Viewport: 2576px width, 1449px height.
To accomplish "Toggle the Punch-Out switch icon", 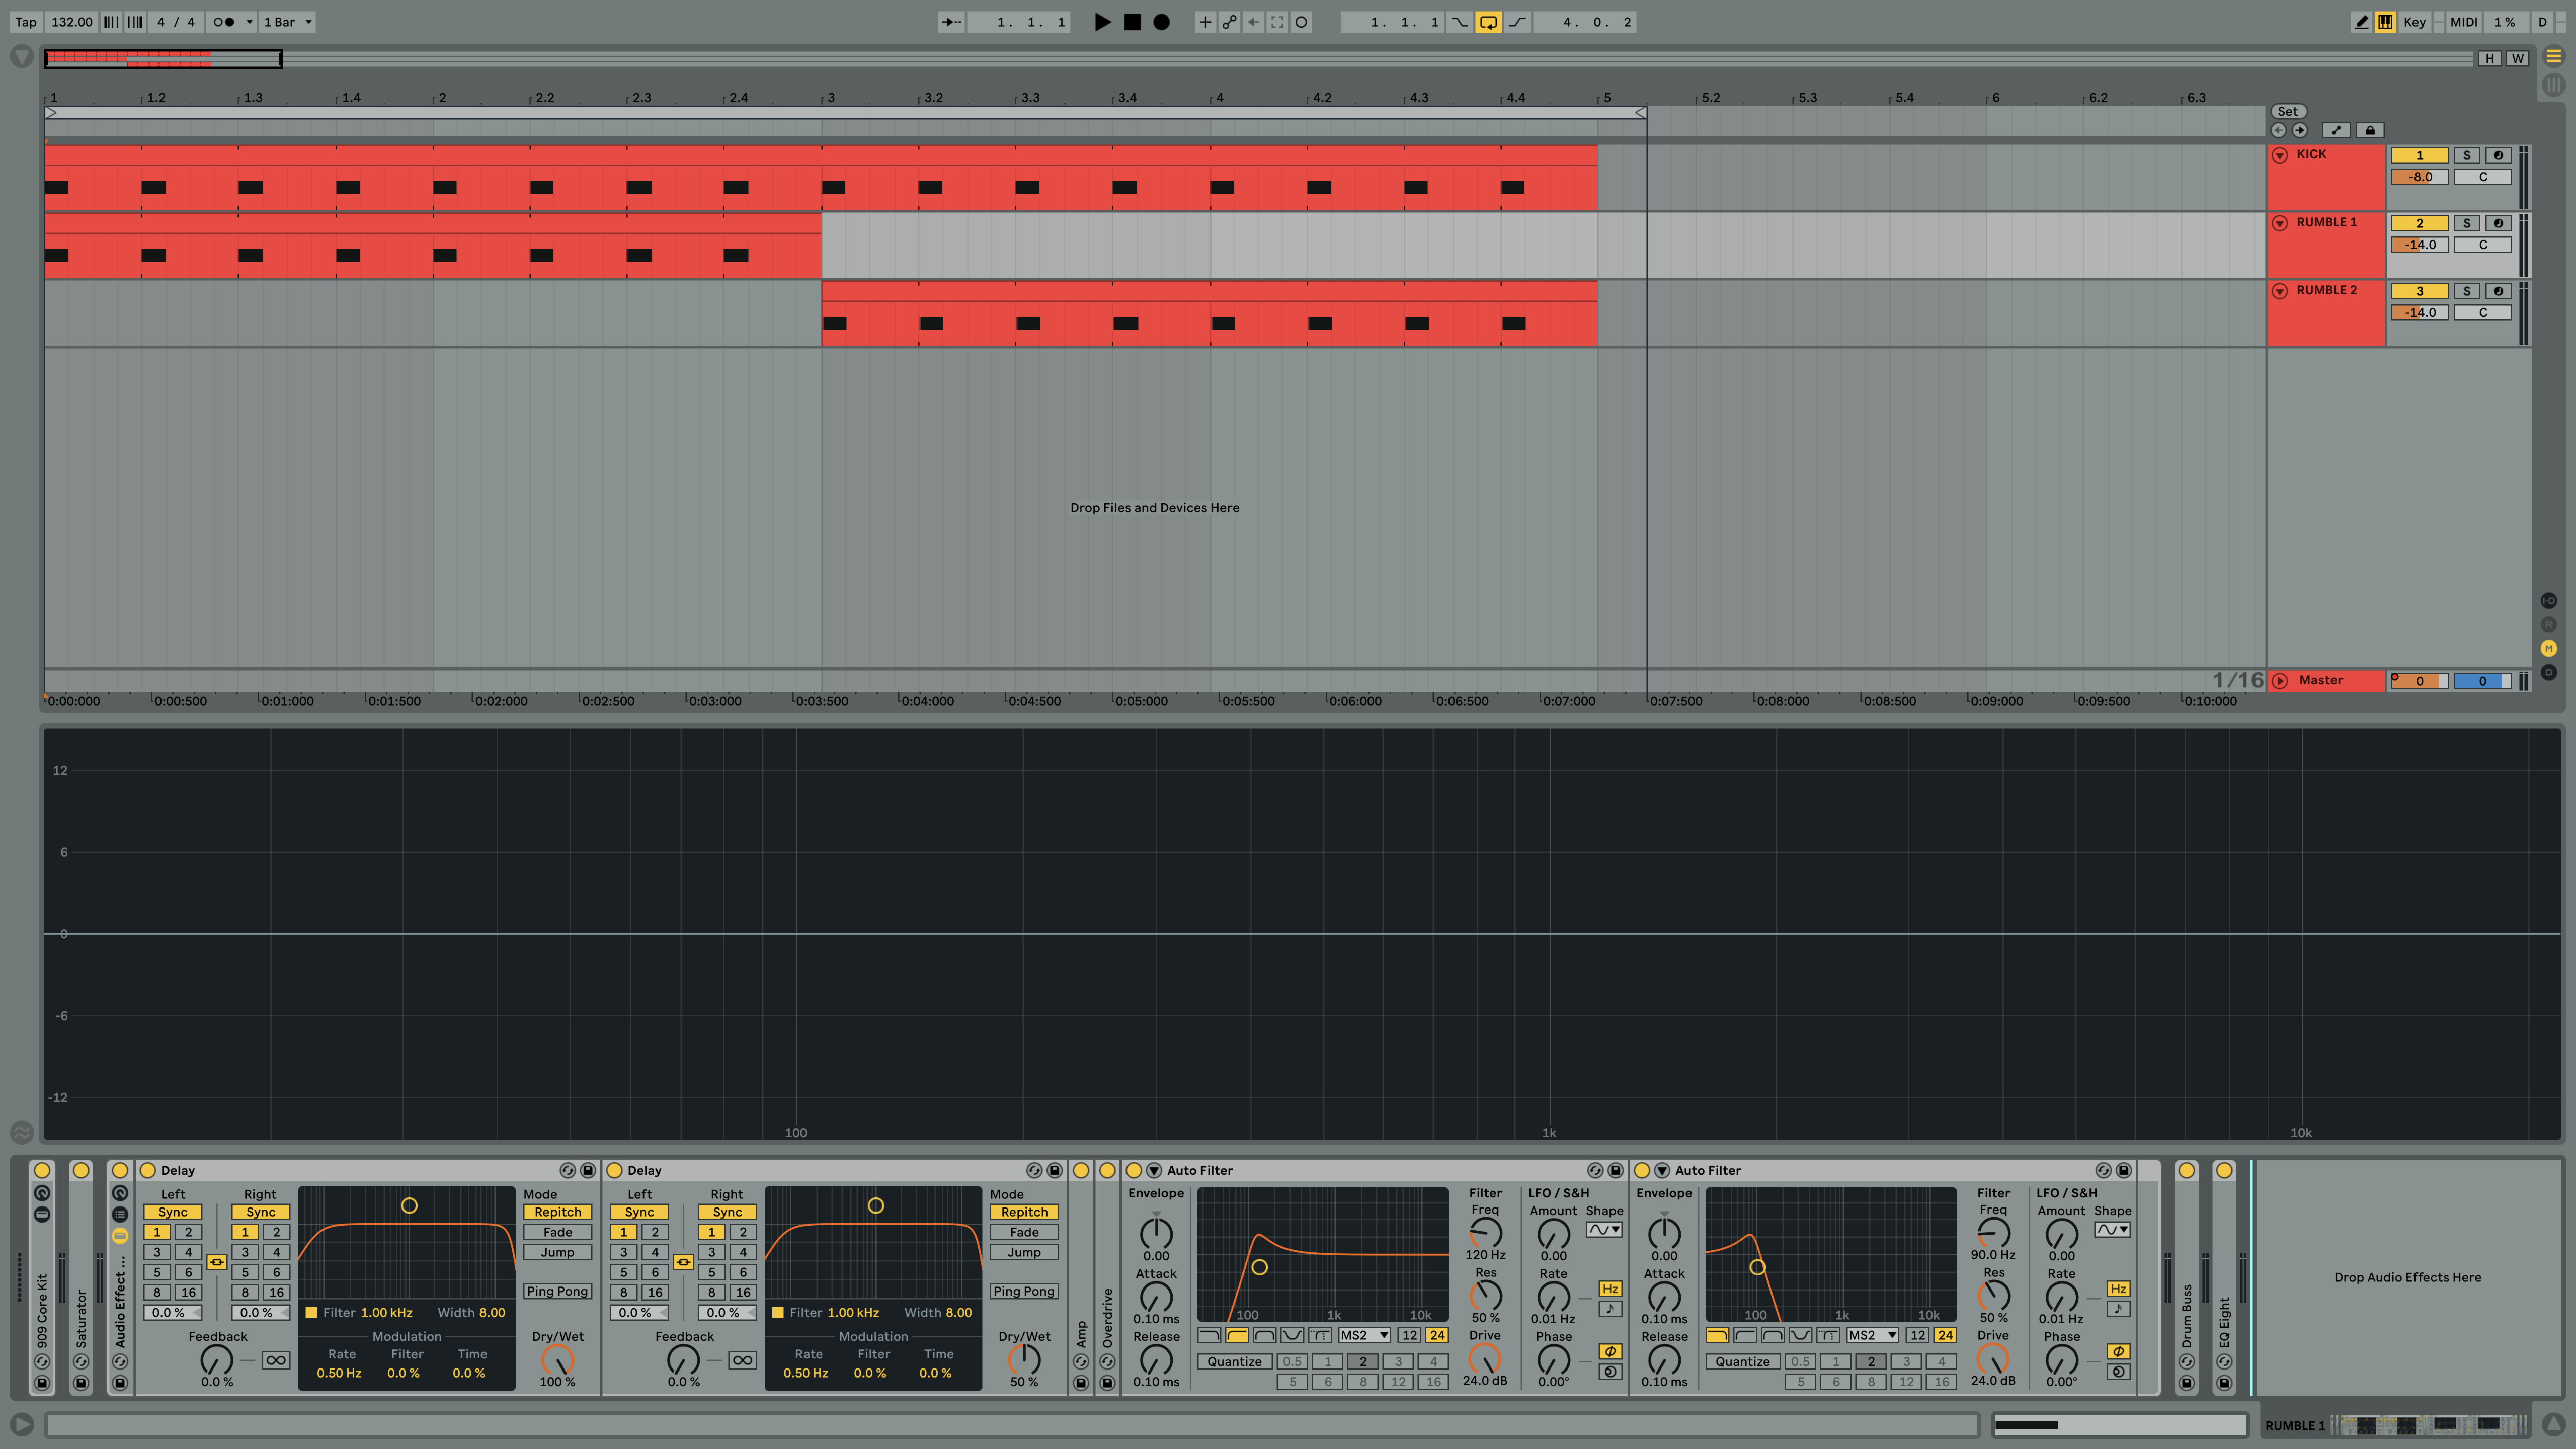I will 1517,22.
